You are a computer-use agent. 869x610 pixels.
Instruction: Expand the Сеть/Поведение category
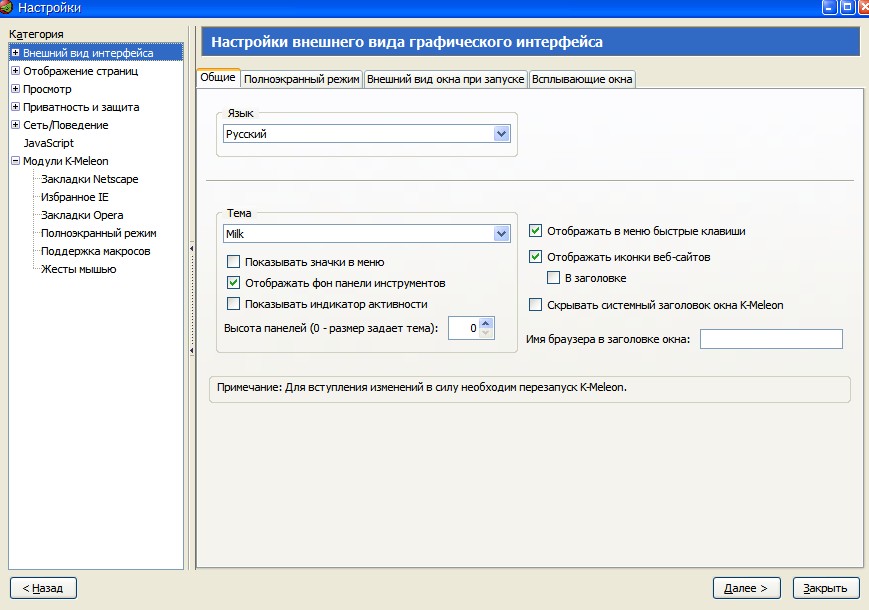(x=15, y=125)
